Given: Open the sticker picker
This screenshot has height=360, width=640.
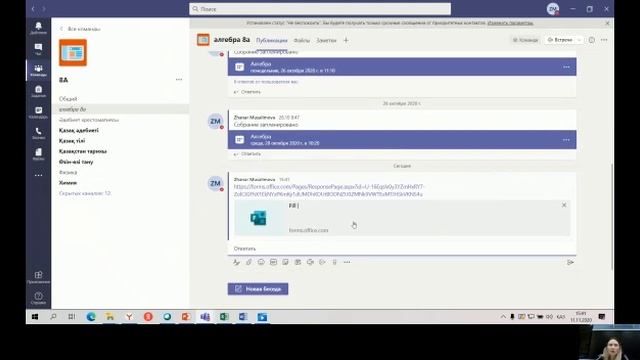Looking at the screenshot, I should click(285, 262).
